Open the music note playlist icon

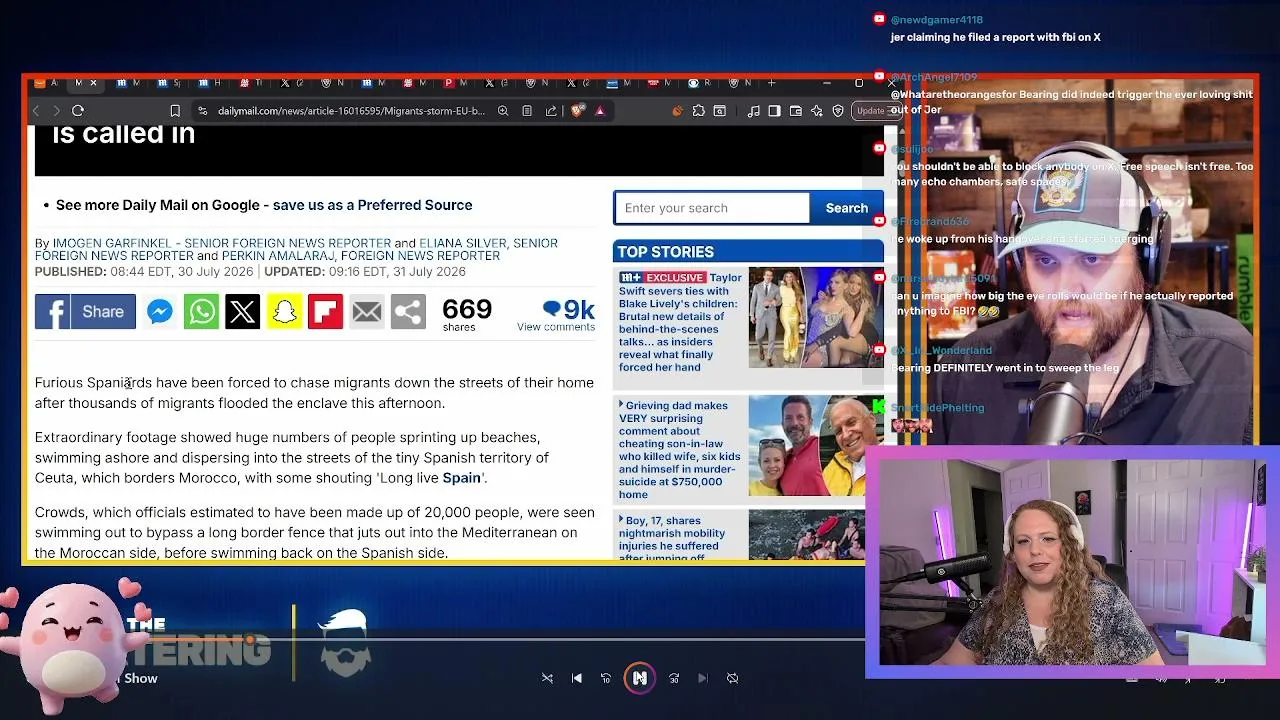(754, 111)
